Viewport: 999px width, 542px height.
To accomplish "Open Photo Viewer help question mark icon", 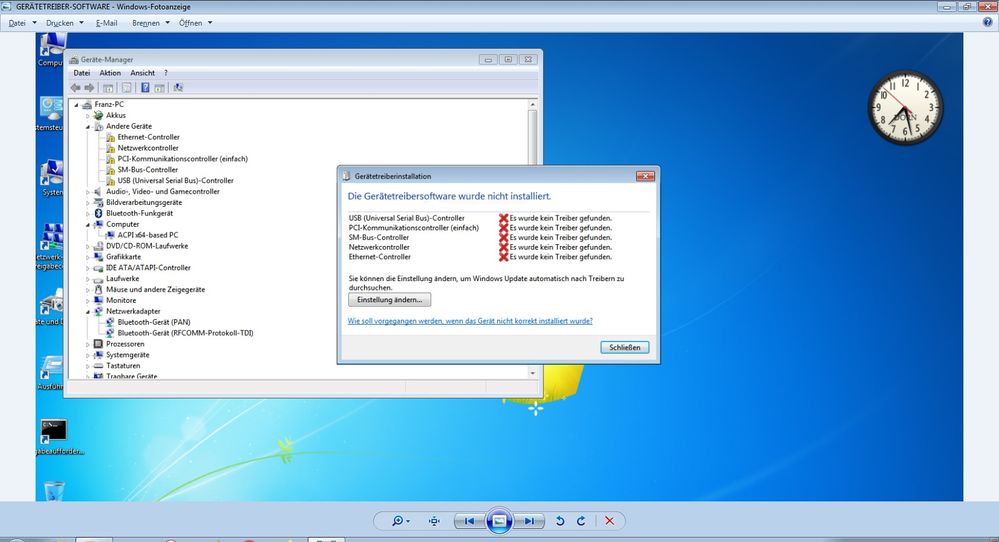I will 988,22.
